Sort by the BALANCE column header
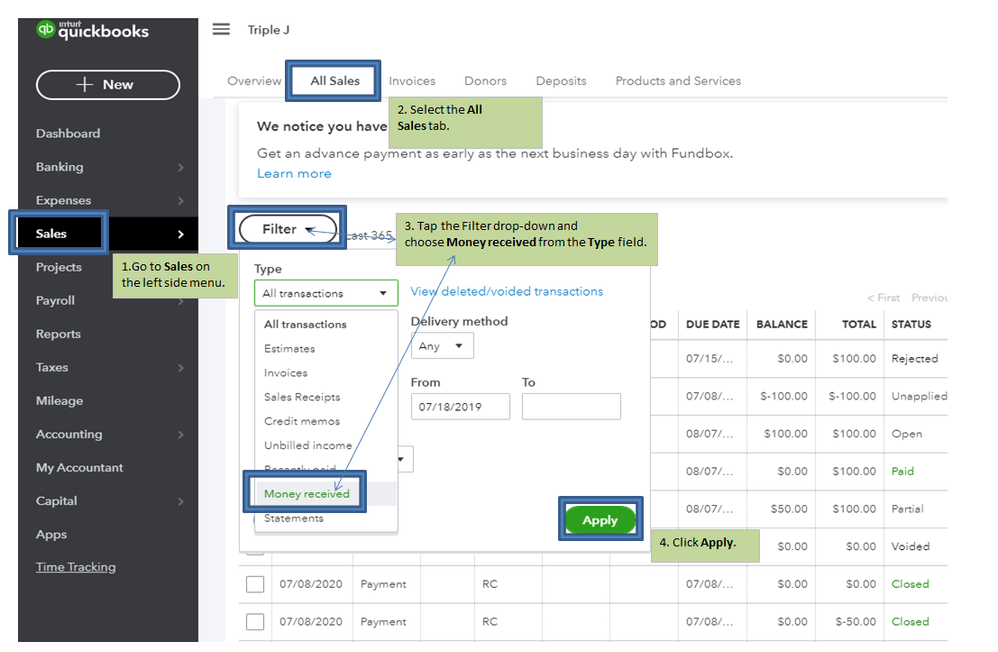This screenshot has height=652, width=998. [x=782, y=324]
